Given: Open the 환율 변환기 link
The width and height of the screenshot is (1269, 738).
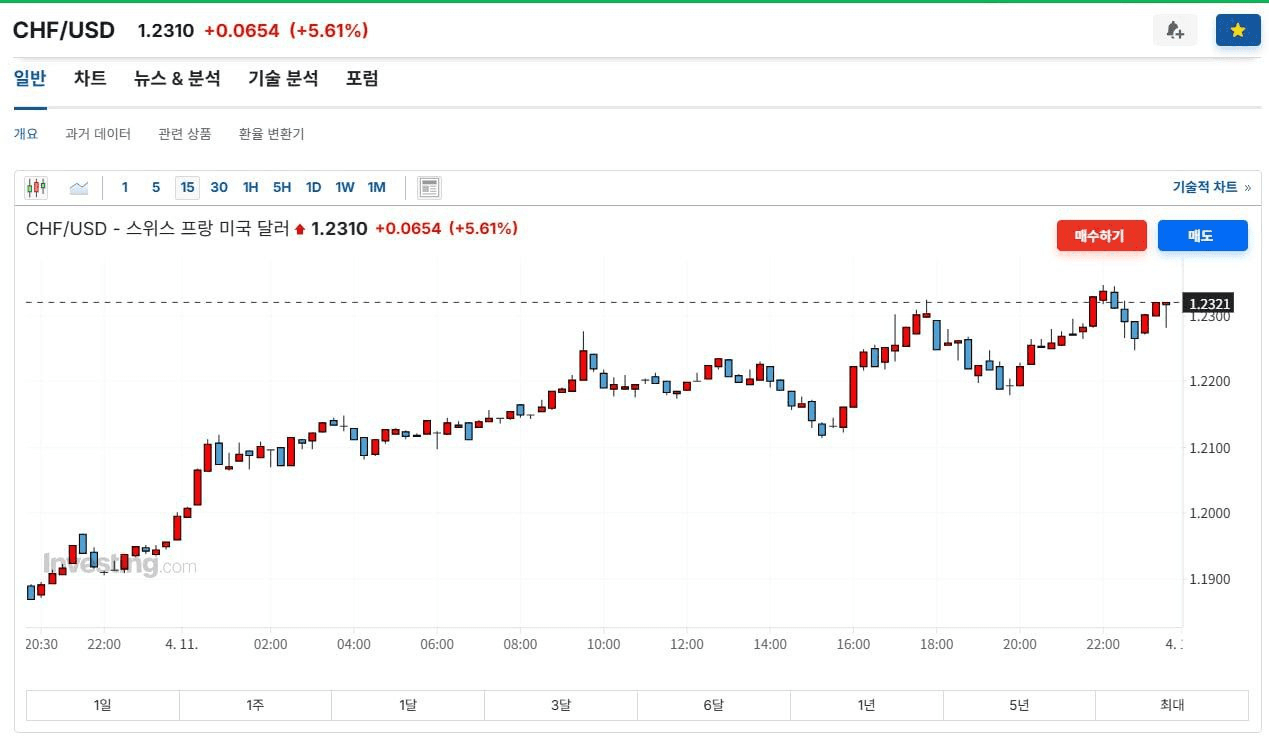Looking at the screenshot, I should (271, 134).
